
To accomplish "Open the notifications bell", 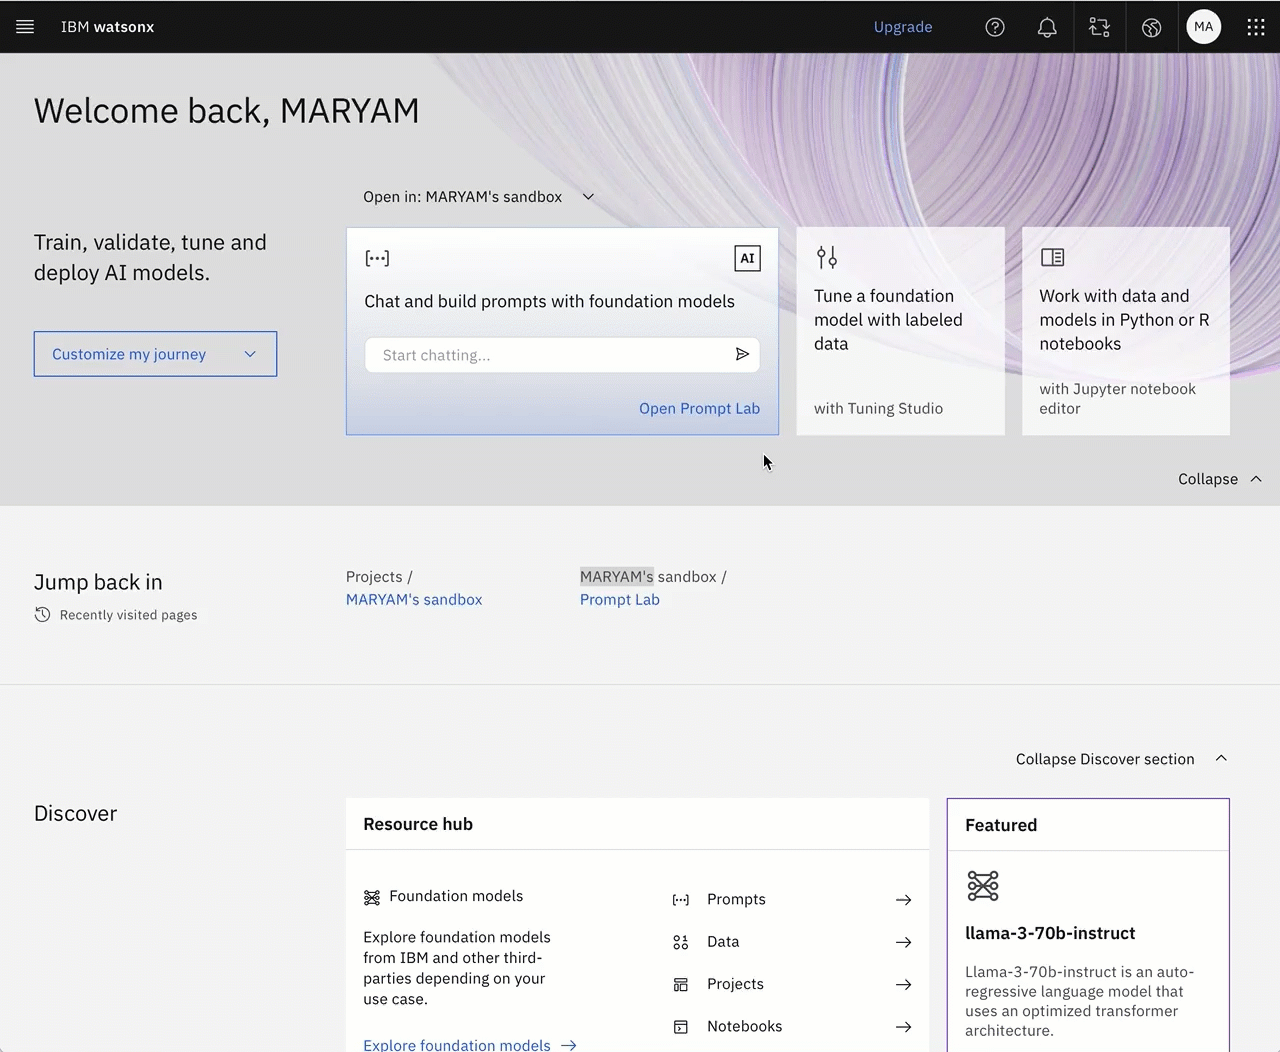I will 1047,27.
